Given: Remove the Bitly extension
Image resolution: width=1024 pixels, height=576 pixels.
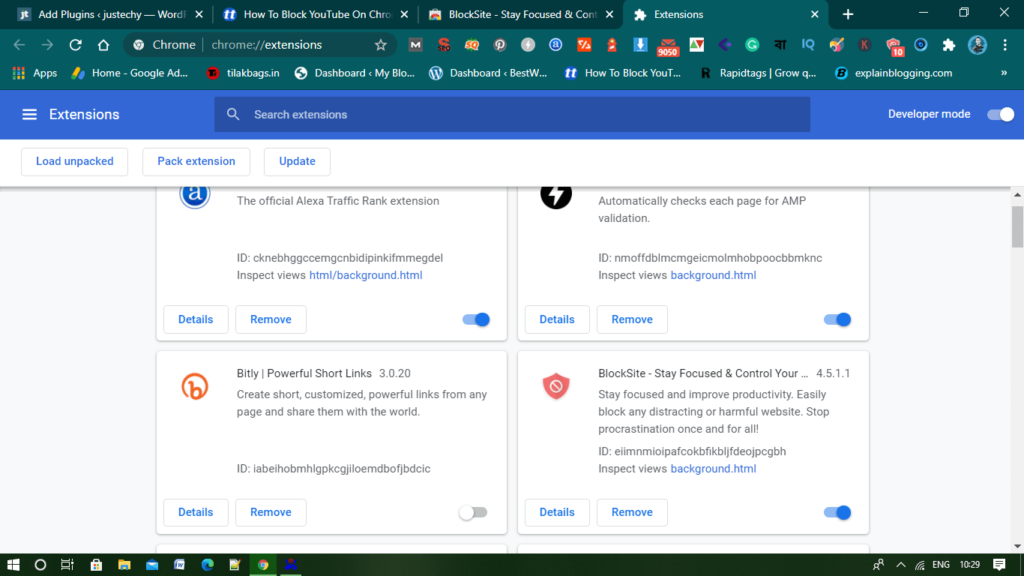Looking at the screenshot, I should [270, 513].
